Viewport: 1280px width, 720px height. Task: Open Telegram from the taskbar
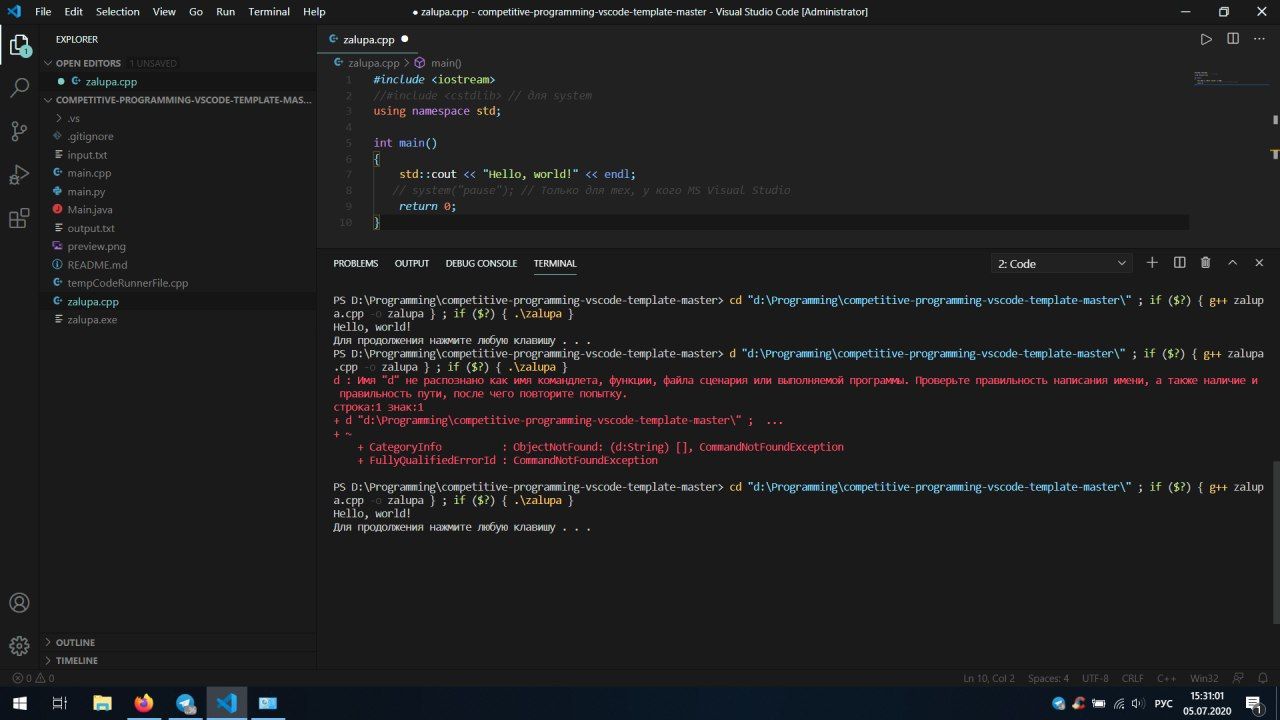click(185, 703)
